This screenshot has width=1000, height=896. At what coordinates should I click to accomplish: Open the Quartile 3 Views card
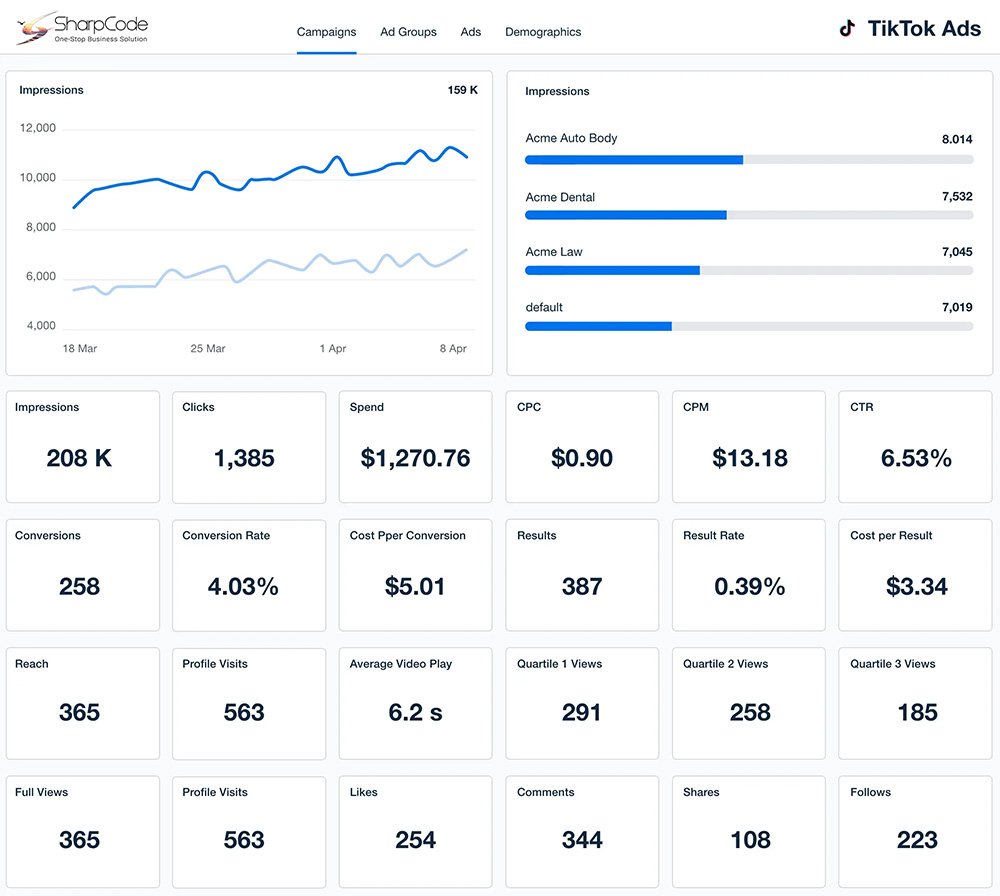point(916,703)
